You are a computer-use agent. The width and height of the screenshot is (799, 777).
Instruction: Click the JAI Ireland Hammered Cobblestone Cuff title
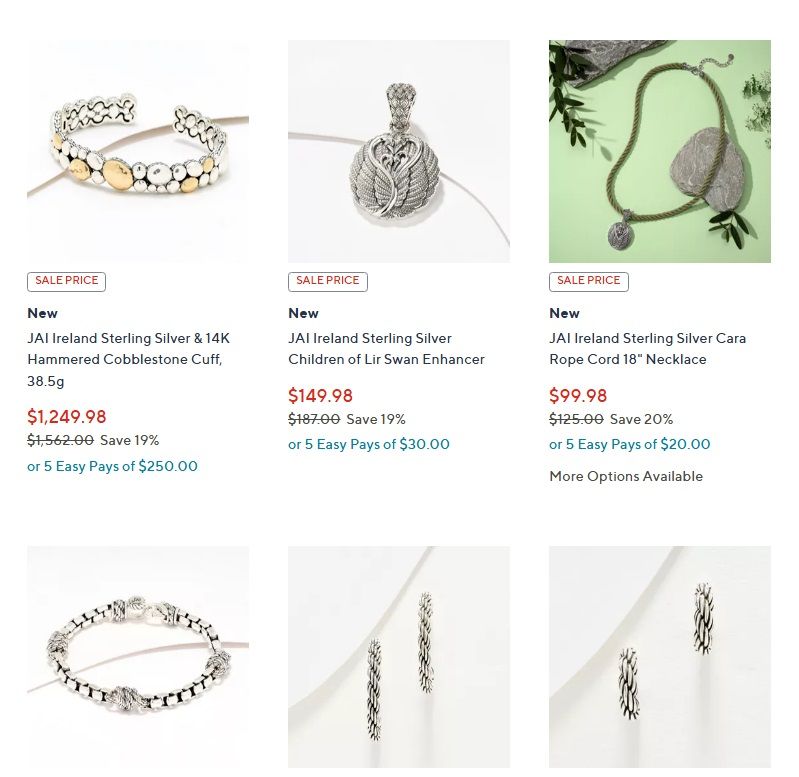point(128,360)
